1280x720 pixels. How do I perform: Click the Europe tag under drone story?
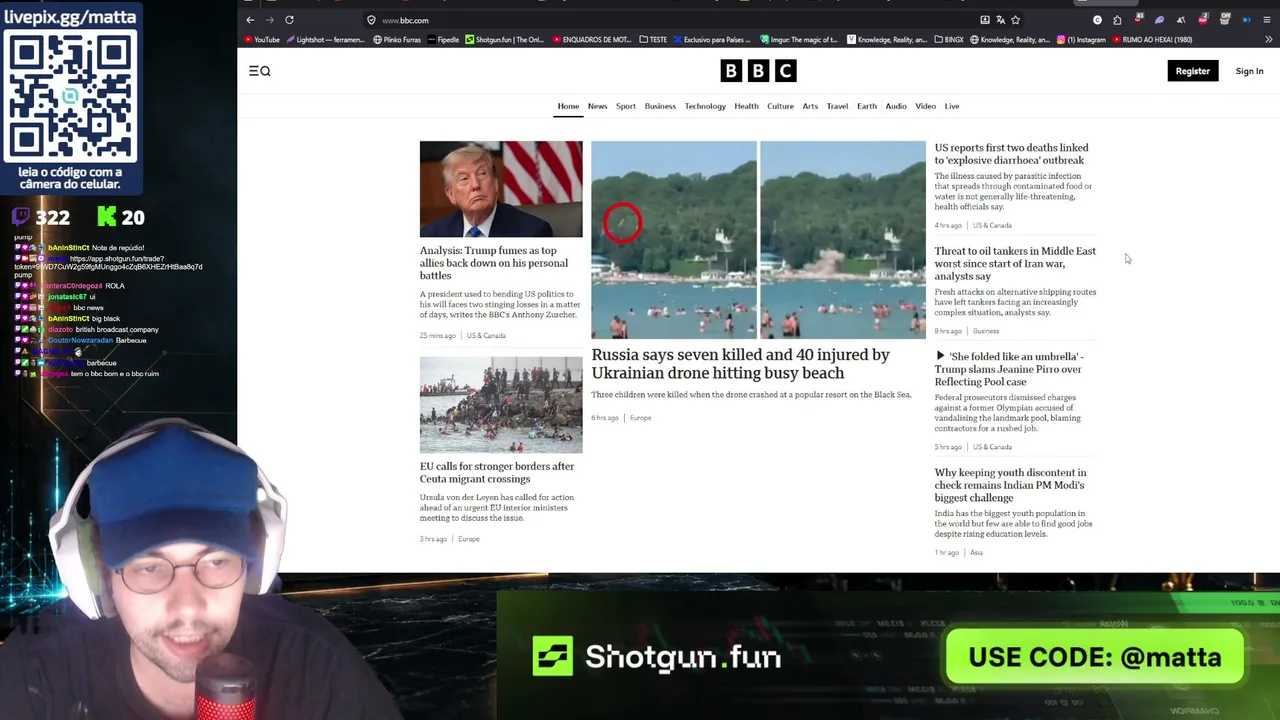tap(641, 418)
